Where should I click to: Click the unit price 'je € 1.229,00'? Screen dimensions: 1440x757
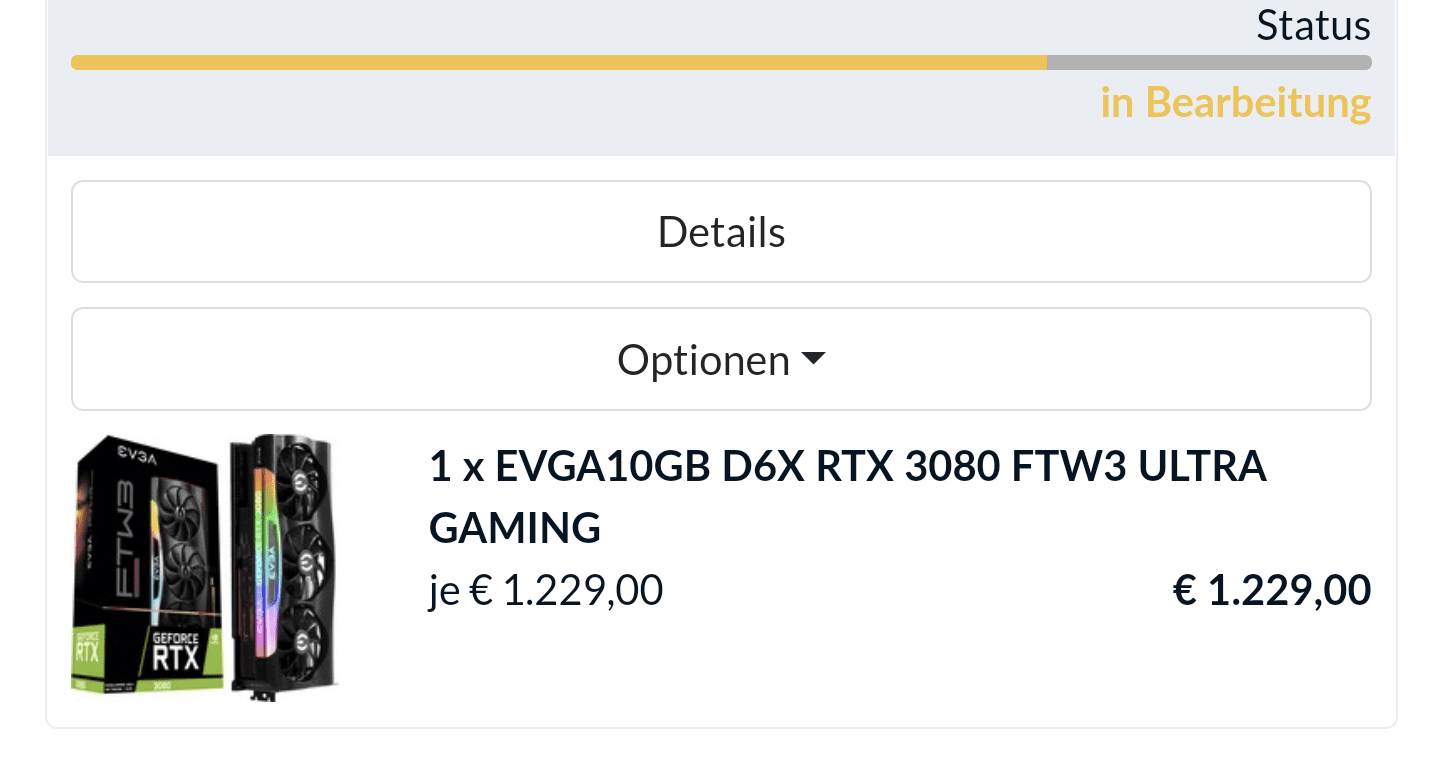546,591
